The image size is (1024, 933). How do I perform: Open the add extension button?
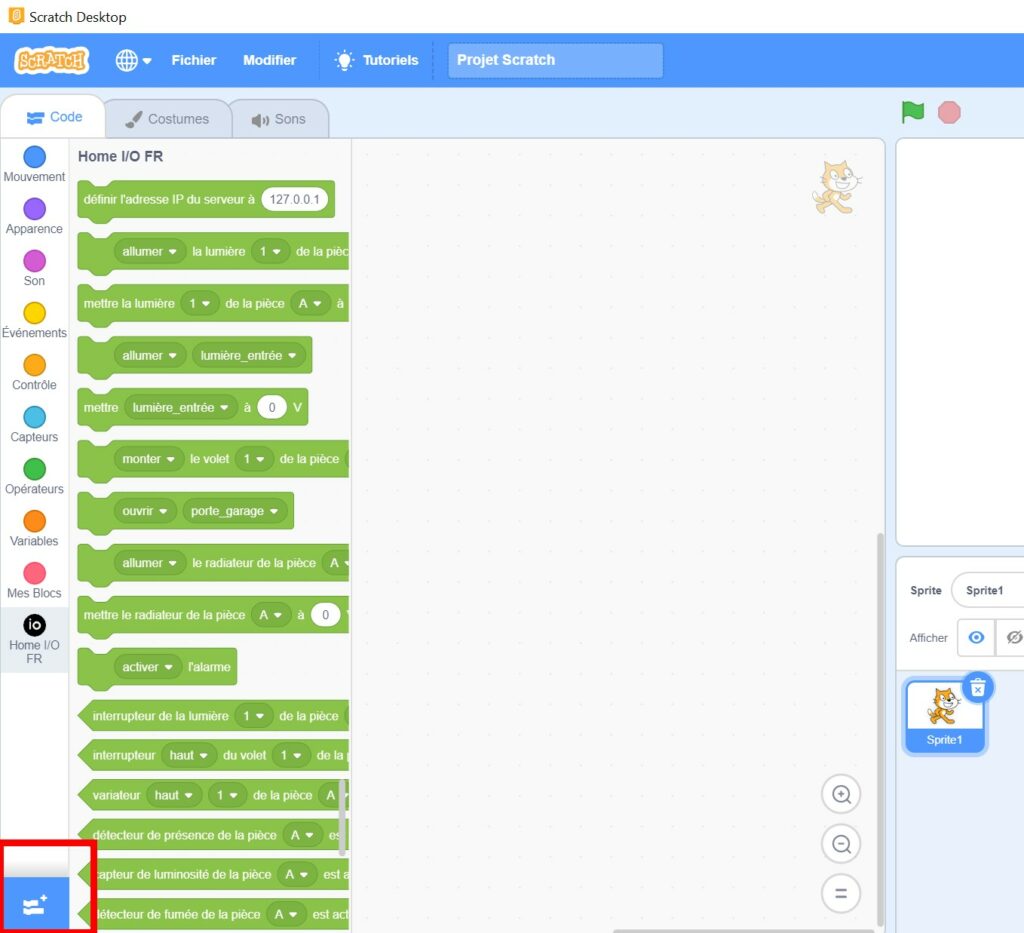pos(35,905)
